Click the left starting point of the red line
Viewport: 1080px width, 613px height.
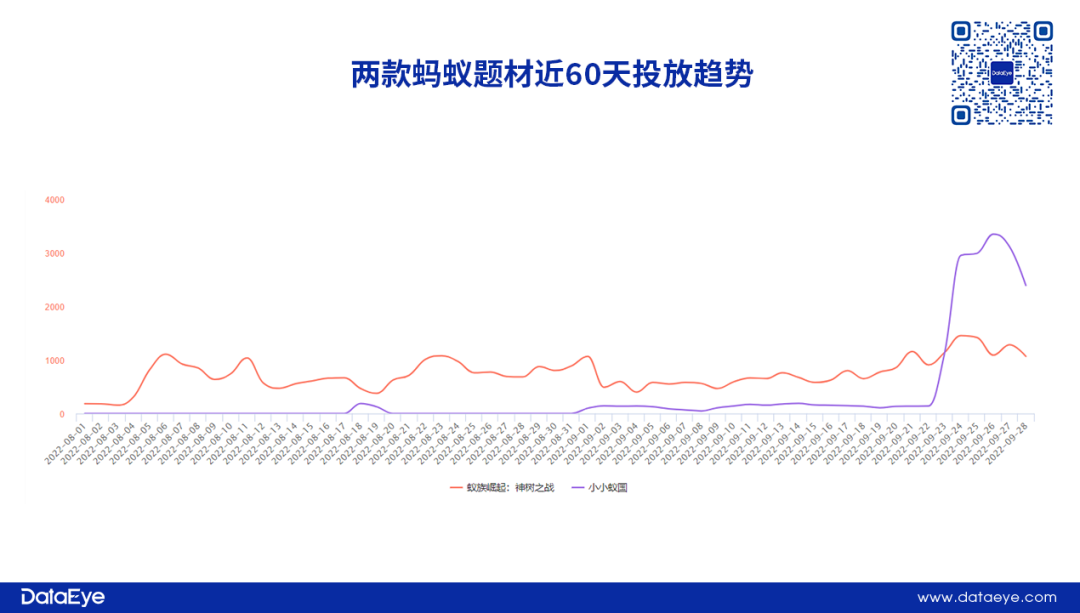(85, 403)
